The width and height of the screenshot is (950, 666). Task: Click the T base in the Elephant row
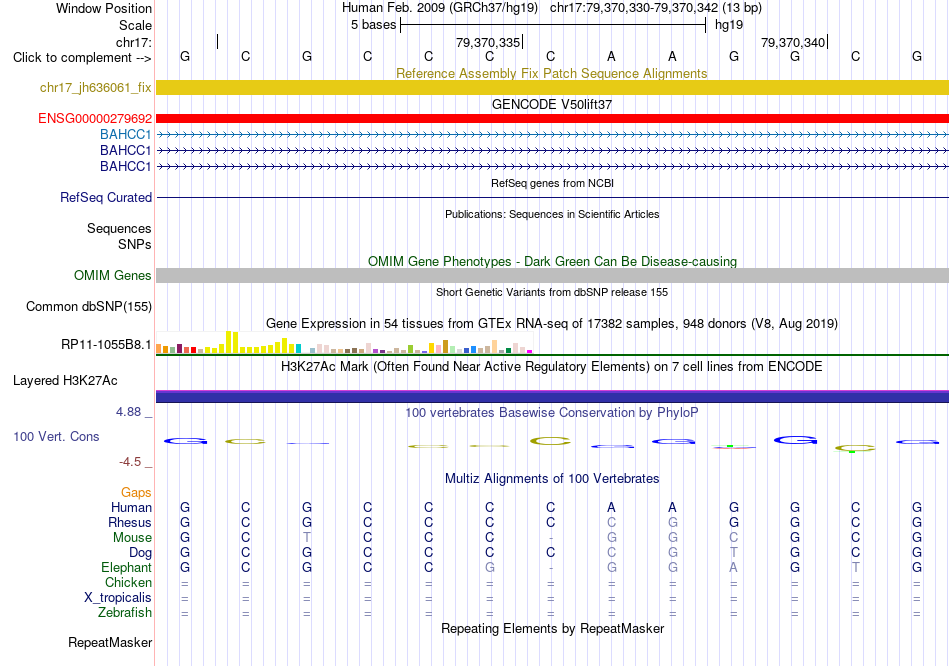coord(855,567)
